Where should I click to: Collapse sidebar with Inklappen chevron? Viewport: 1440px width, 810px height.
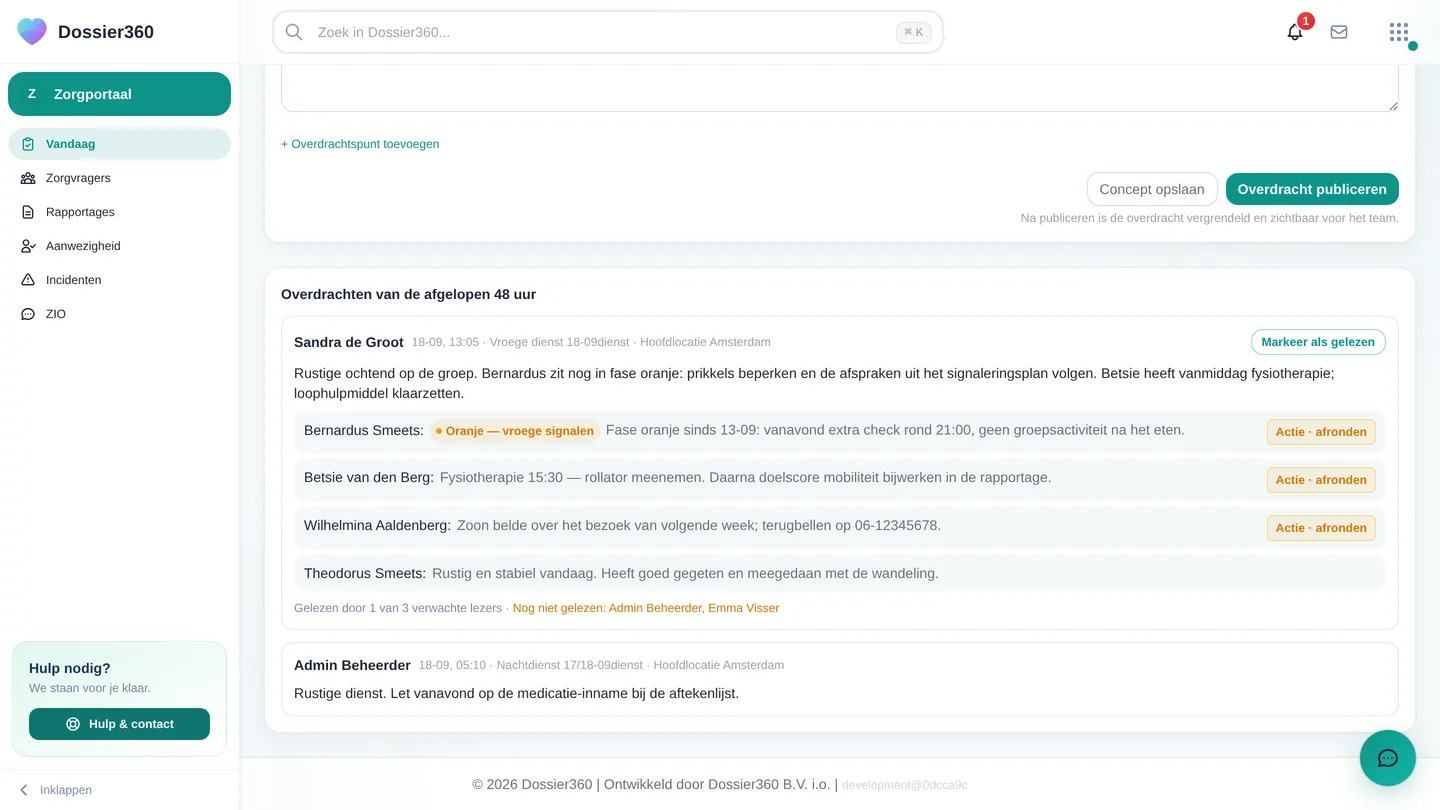click(24, 790)
